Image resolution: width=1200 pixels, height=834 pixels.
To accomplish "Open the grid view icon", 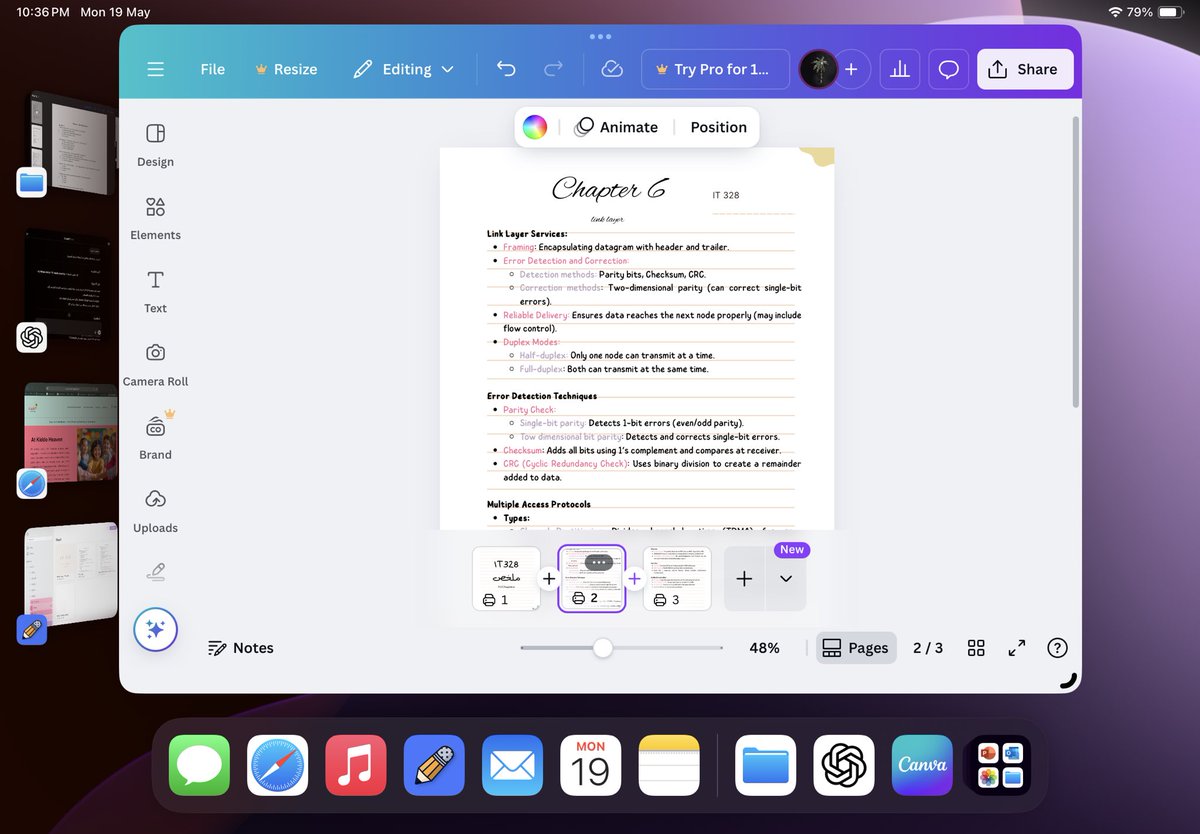I will (977, 648).
